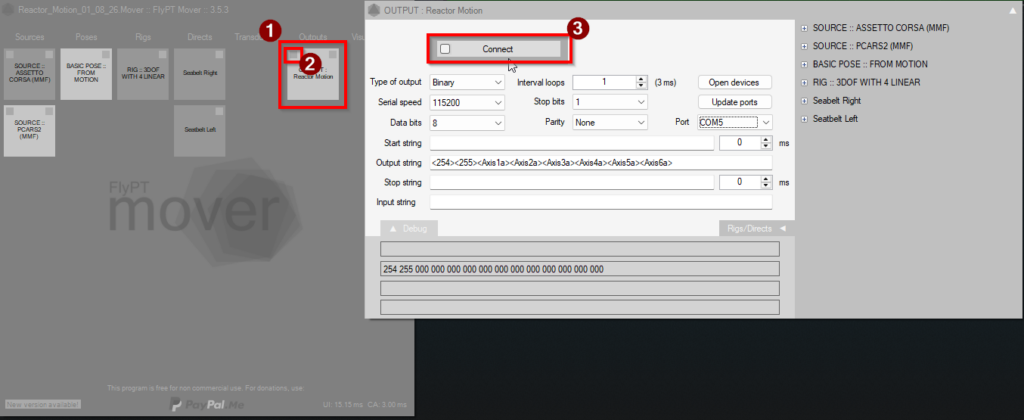The image size is (1024, 420).
Task: Open the Sources tab in Mover
Action: coord(29,37)
